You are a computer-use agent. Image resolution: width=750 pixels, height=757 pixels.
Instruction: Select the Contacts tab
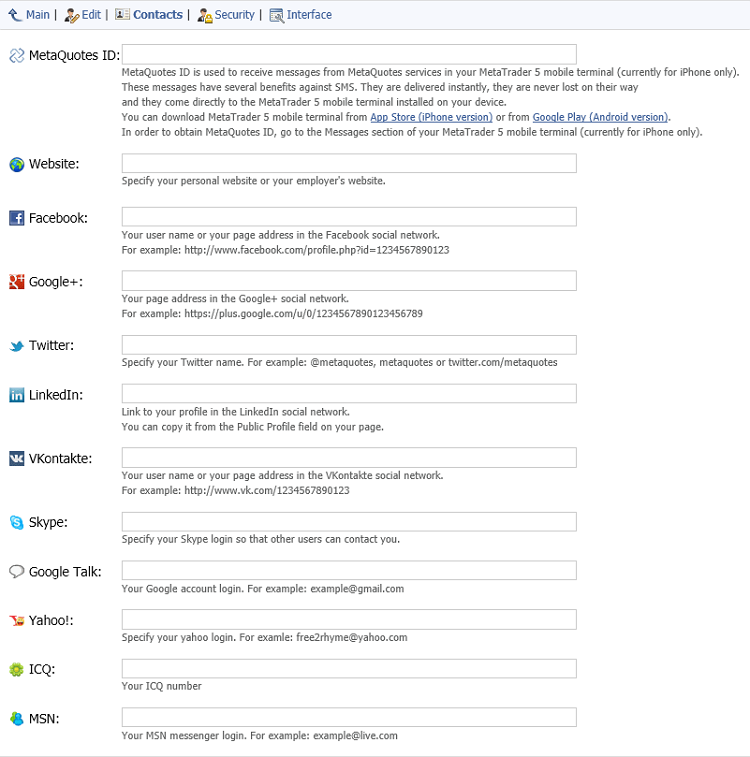[158, 15]
